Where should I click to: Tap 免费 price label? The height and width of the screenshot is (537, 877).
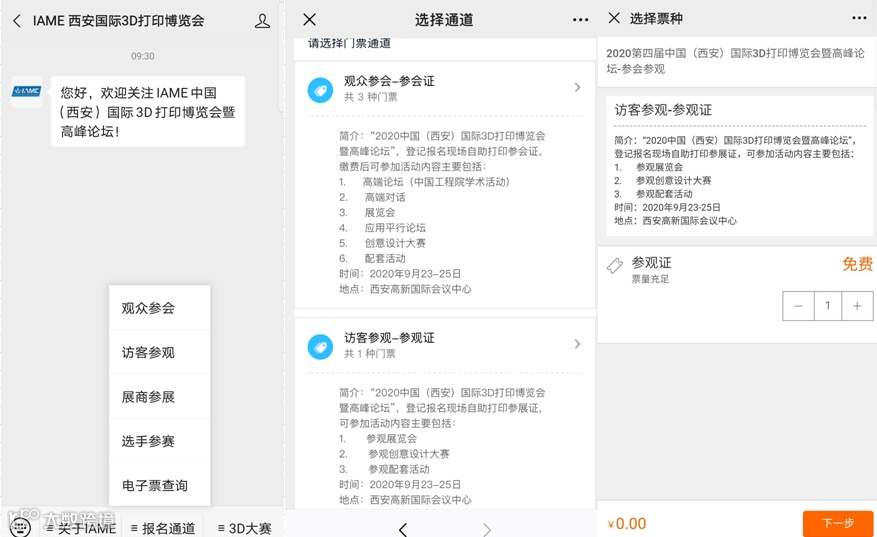[x=857, y=264]
